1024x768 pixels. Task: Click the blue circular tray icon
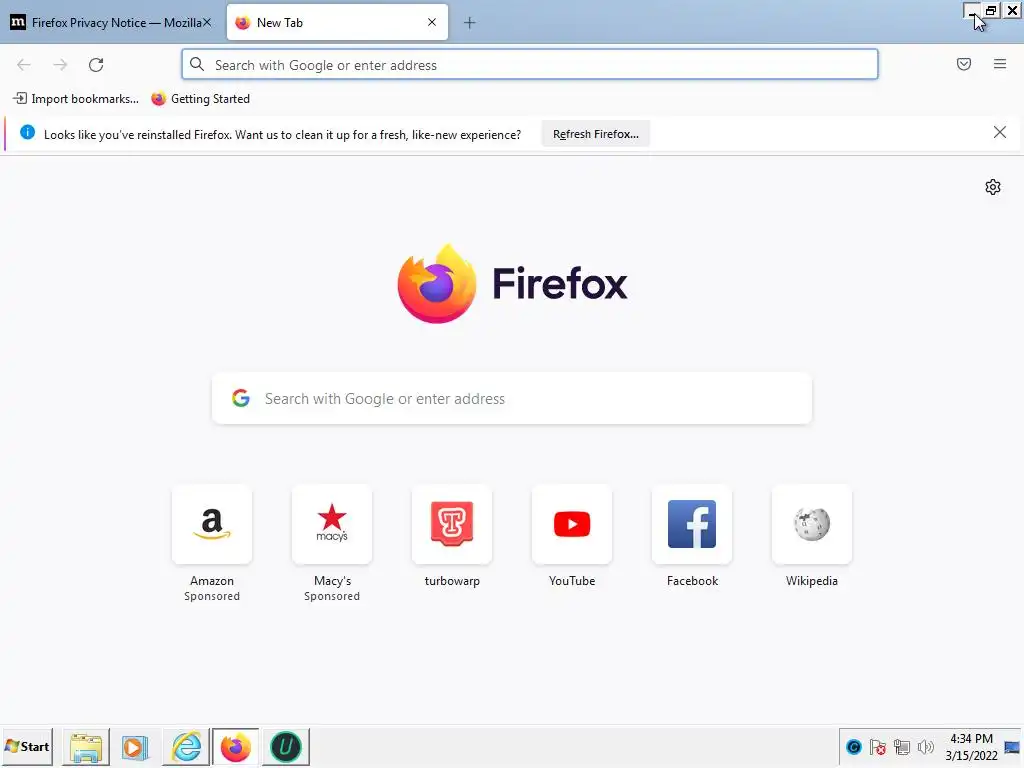click(854, 746)
